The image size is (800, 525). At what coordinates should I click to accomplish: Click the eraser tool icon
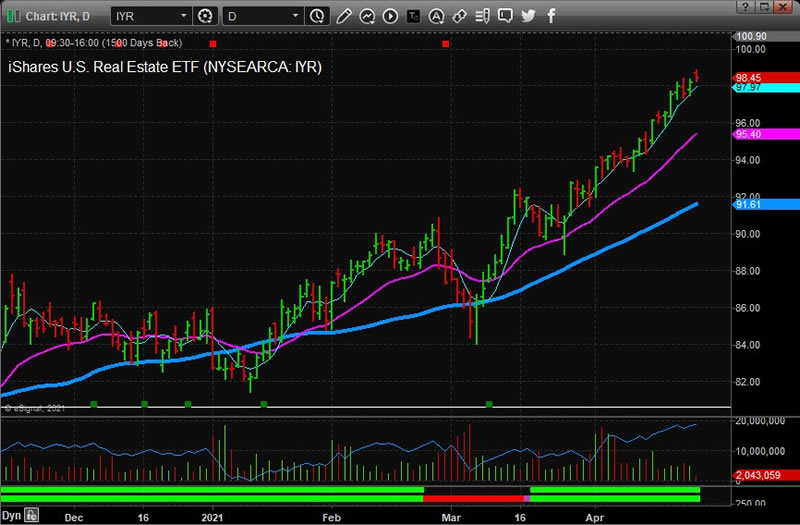click(459, 16)
